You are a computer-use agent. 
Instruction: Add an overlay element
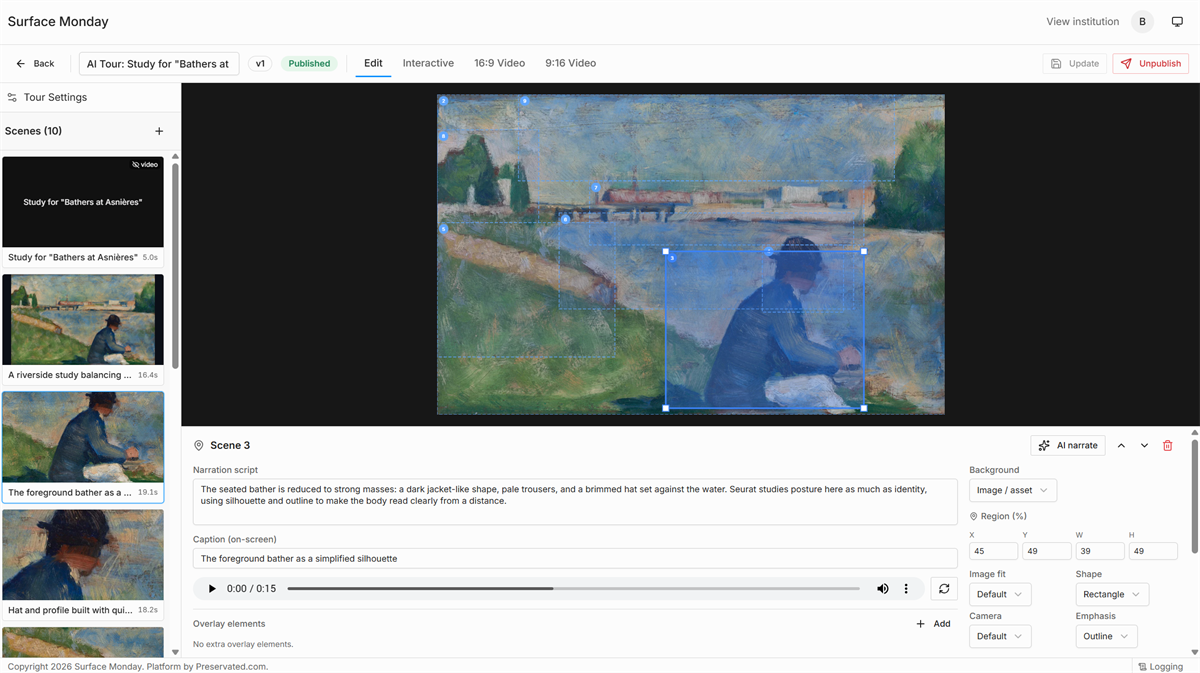(933, 624)
